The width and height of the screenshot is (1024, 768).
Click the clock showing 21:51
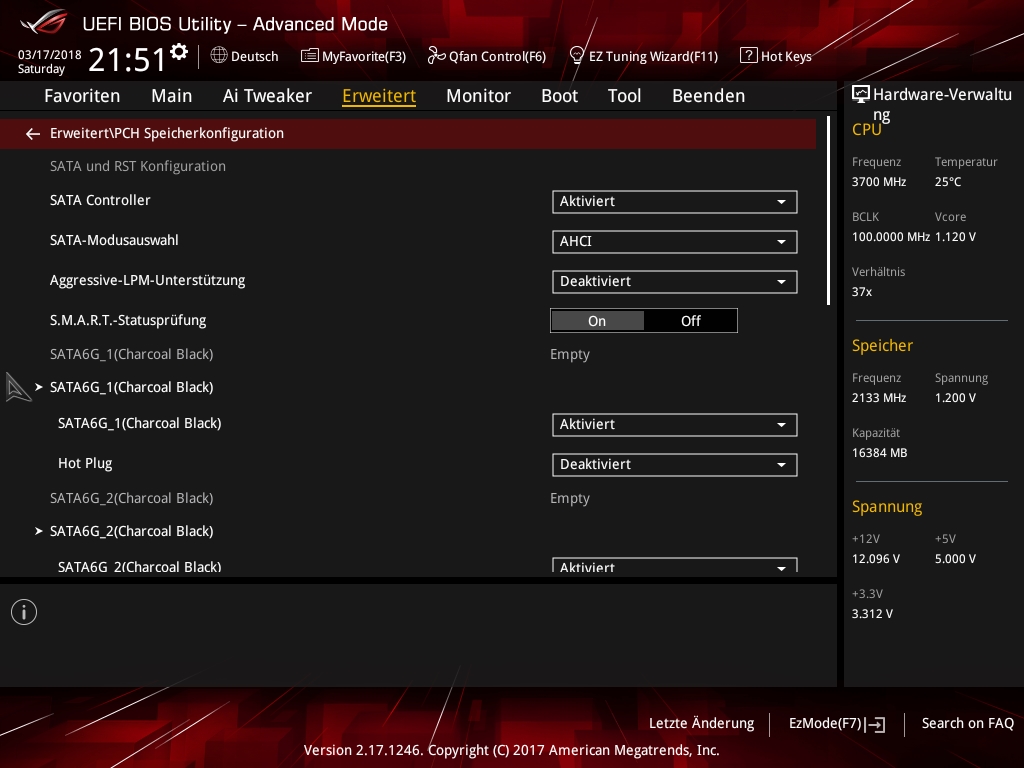[127, 60]
